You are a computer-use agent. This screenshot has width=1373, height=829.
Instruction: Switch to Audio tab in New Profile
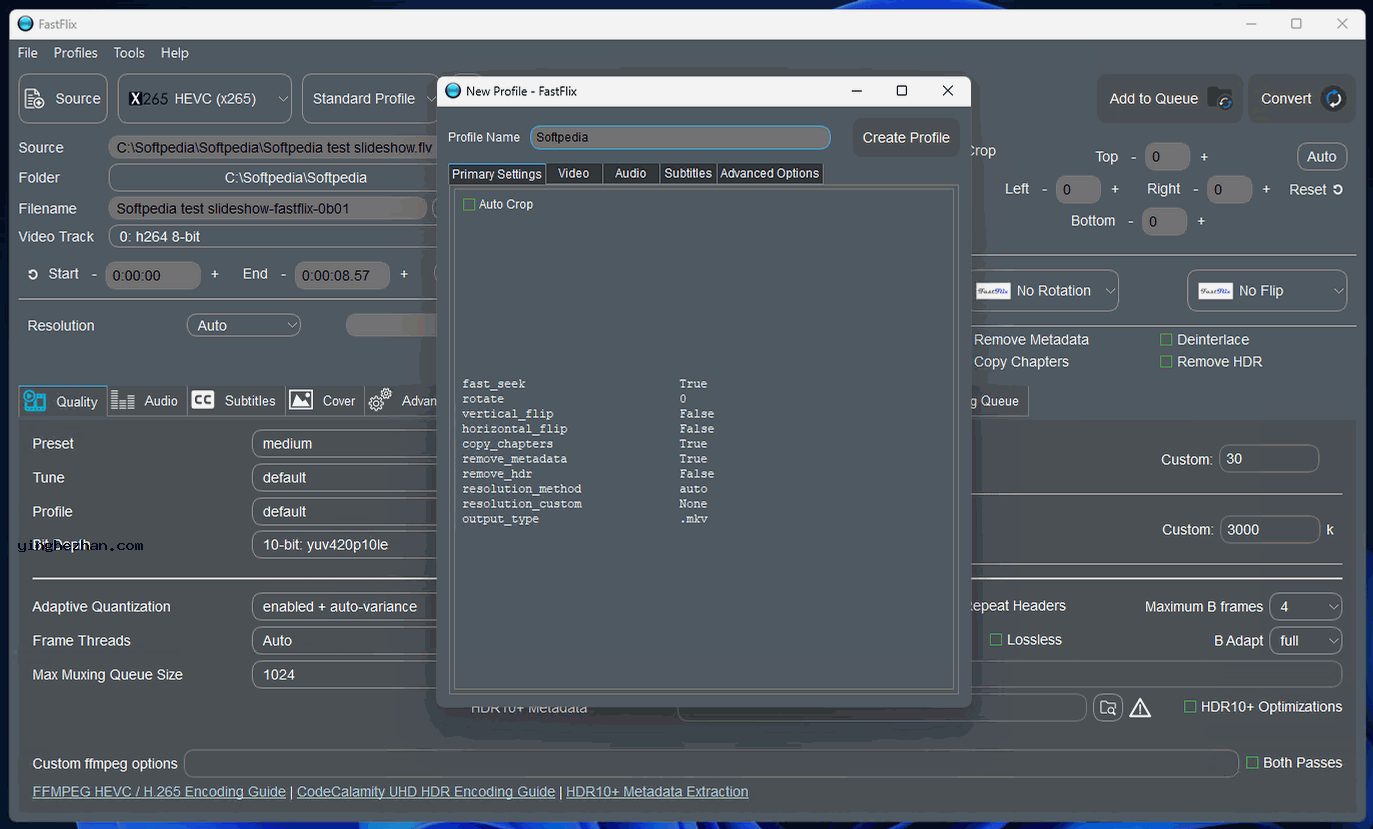coord(631,173)
